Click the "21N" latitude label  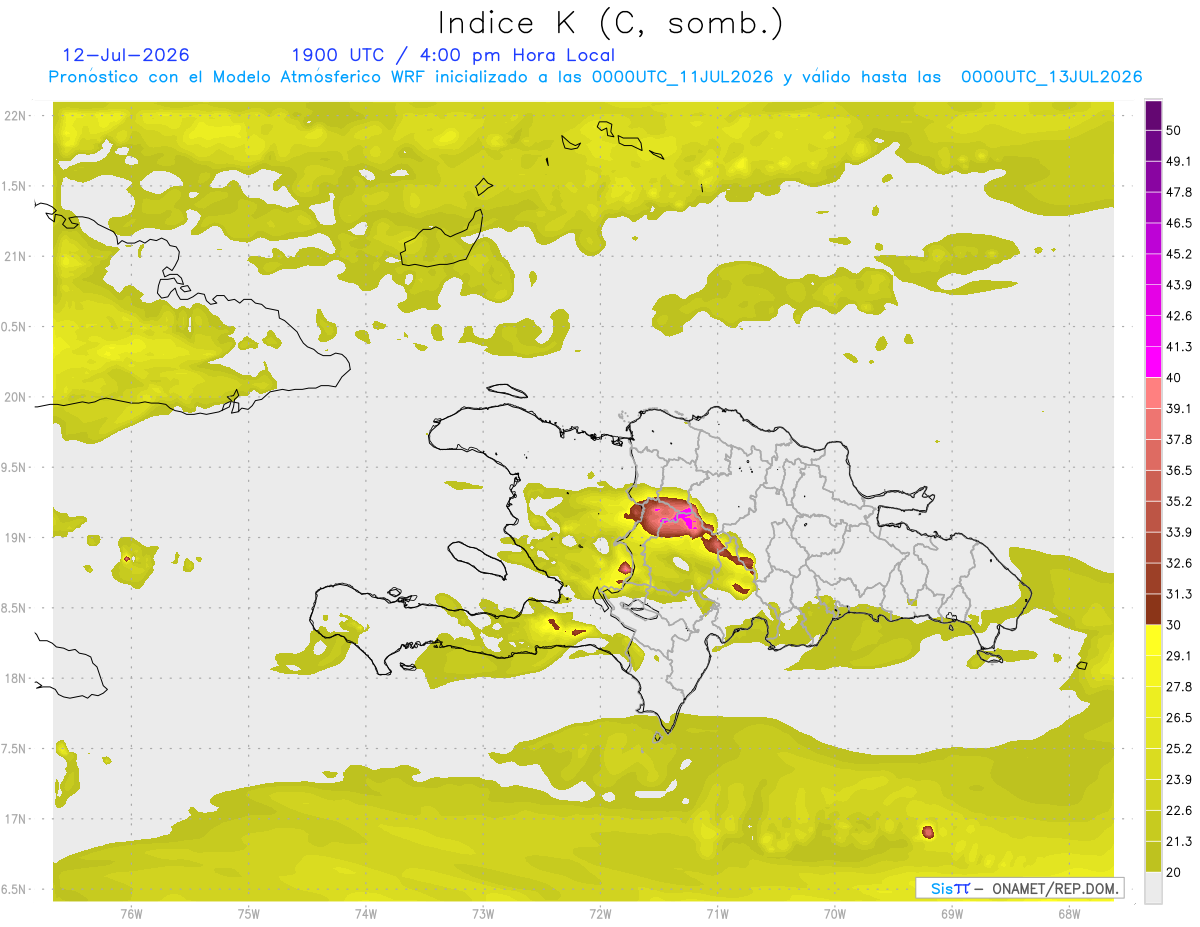pos(15,256)
